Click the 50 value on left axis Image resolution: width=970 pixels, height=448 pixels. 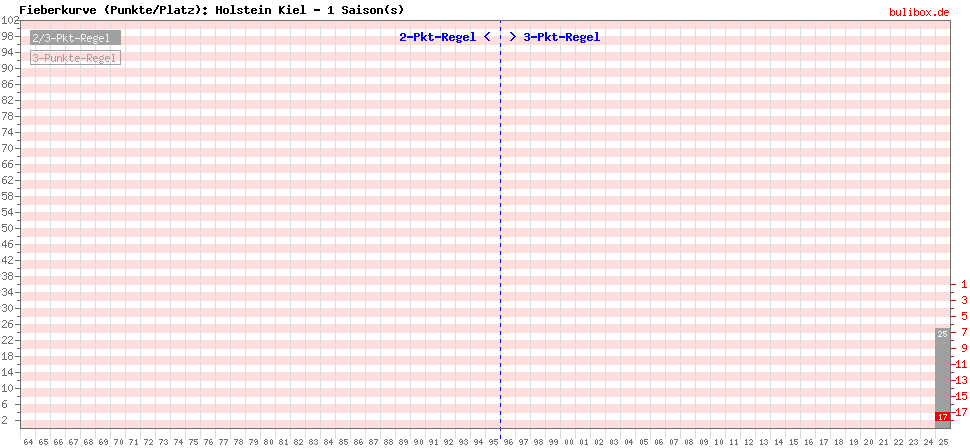10,228
